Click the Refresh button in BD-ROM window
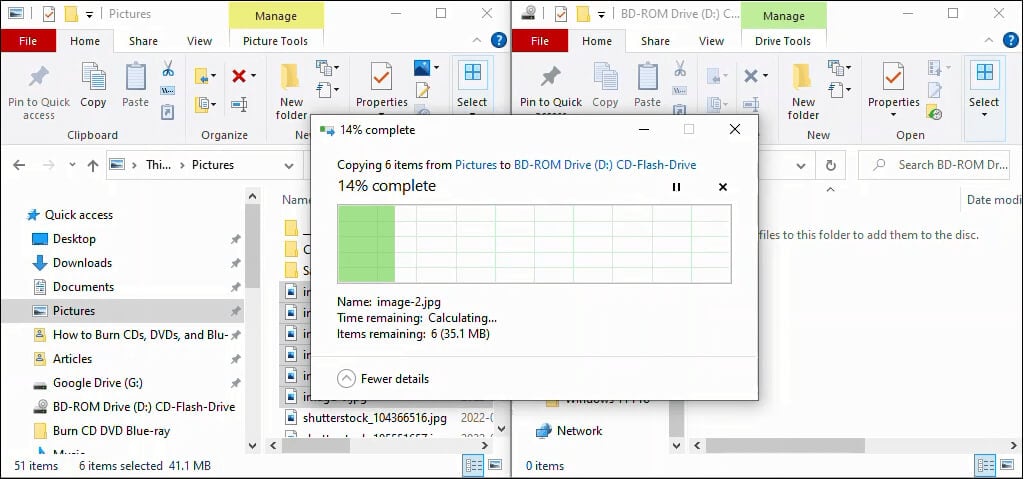This screenshot has height=479, width=1024. 831,165
